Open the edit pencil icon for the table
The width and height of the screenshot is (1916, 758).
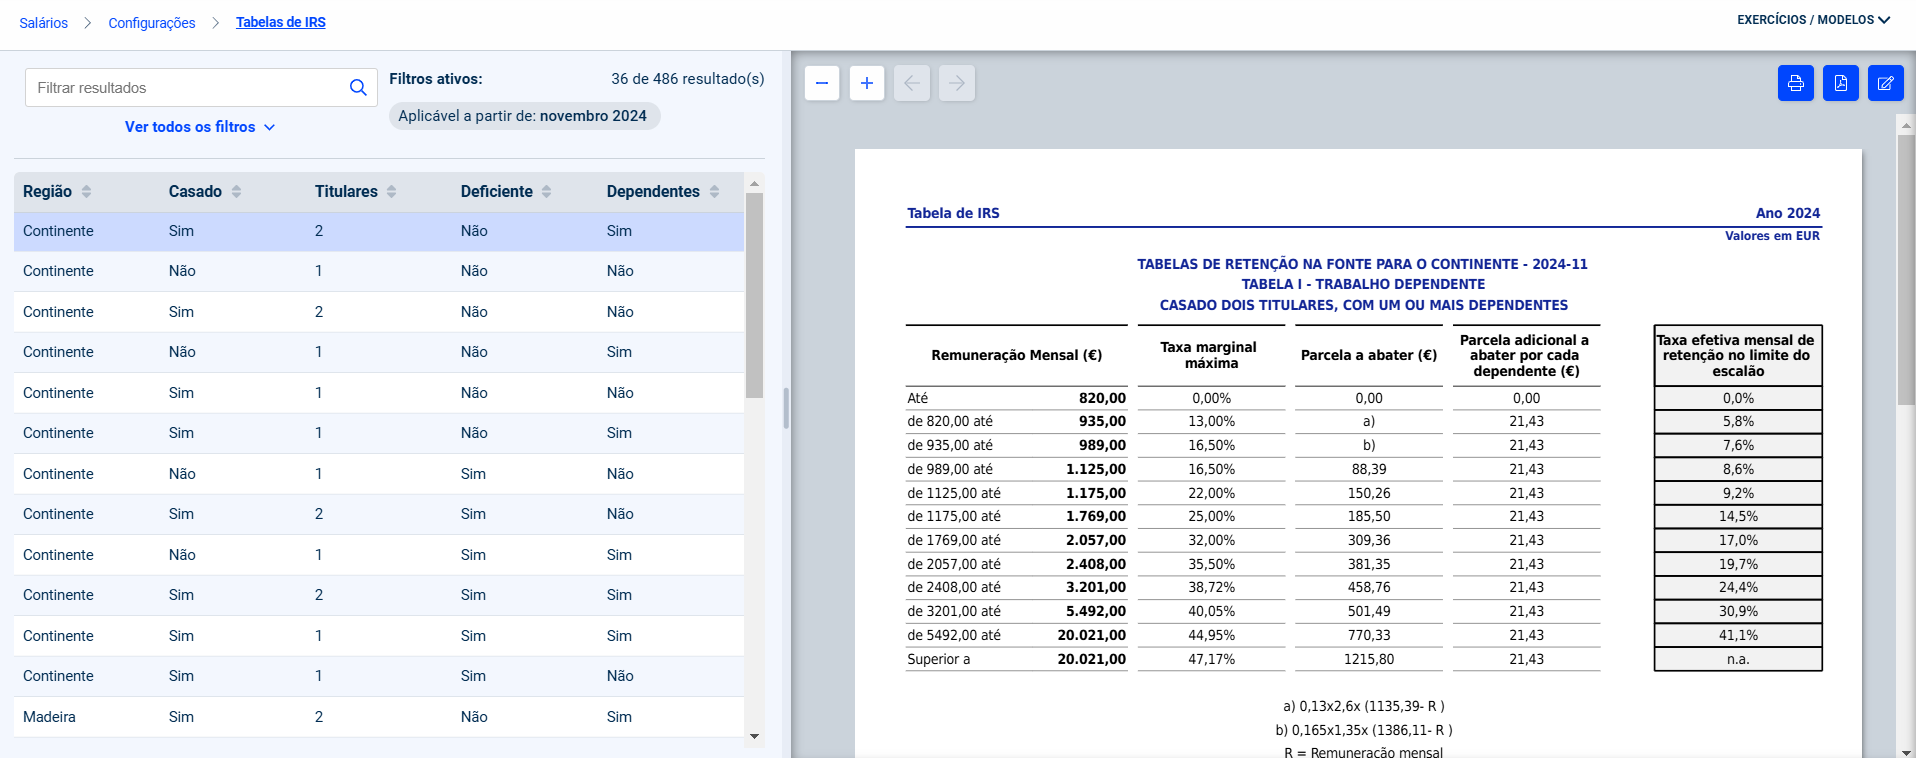[x=1886, y=83]
